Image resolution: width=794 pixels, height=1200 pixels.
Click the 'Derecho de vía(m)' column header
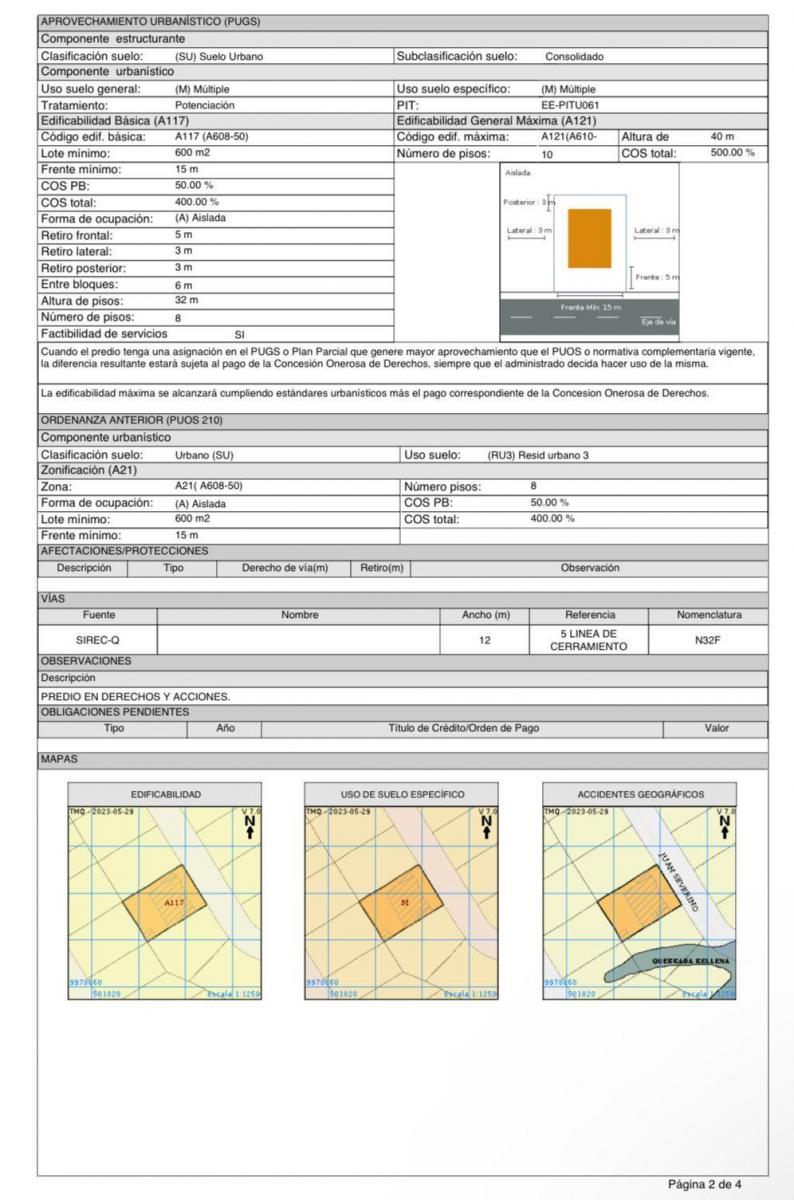[x=285, y=568]
